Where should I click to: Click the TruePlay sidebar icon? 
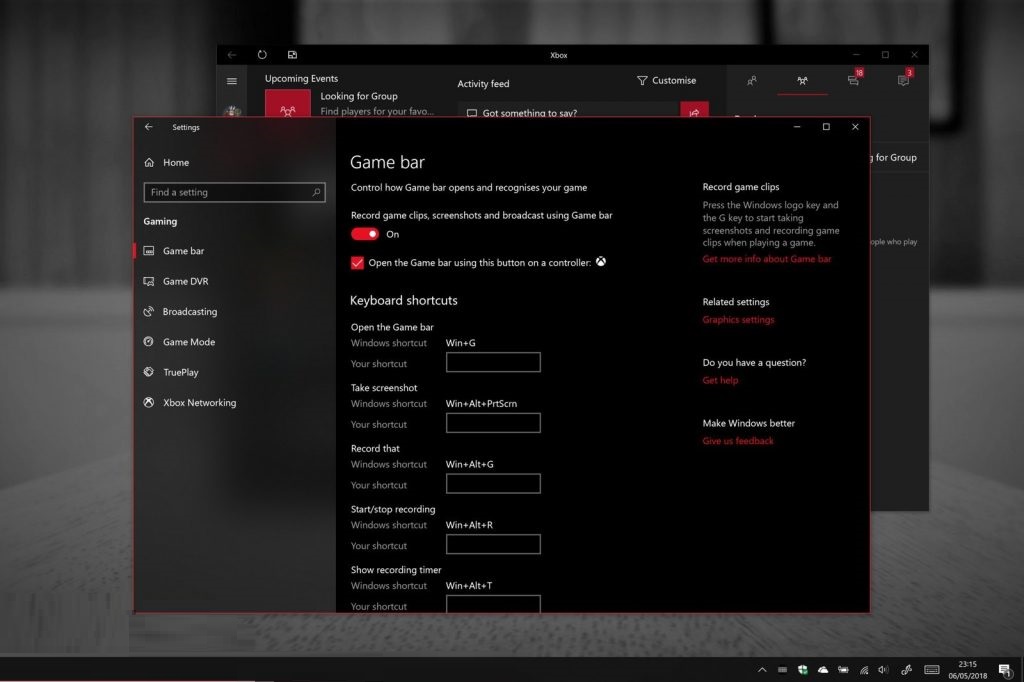(149, 372)
